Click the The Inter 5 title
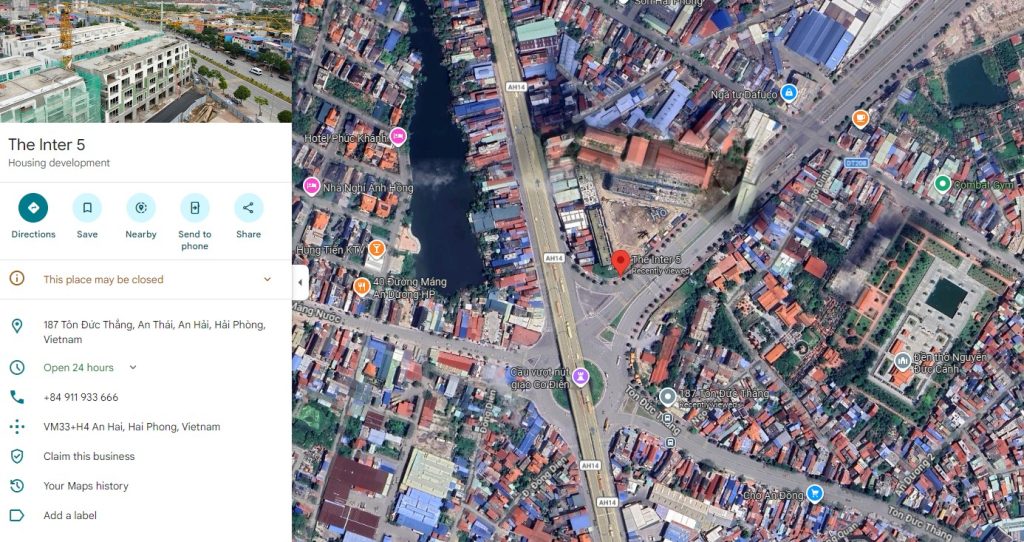 (46, 145)
